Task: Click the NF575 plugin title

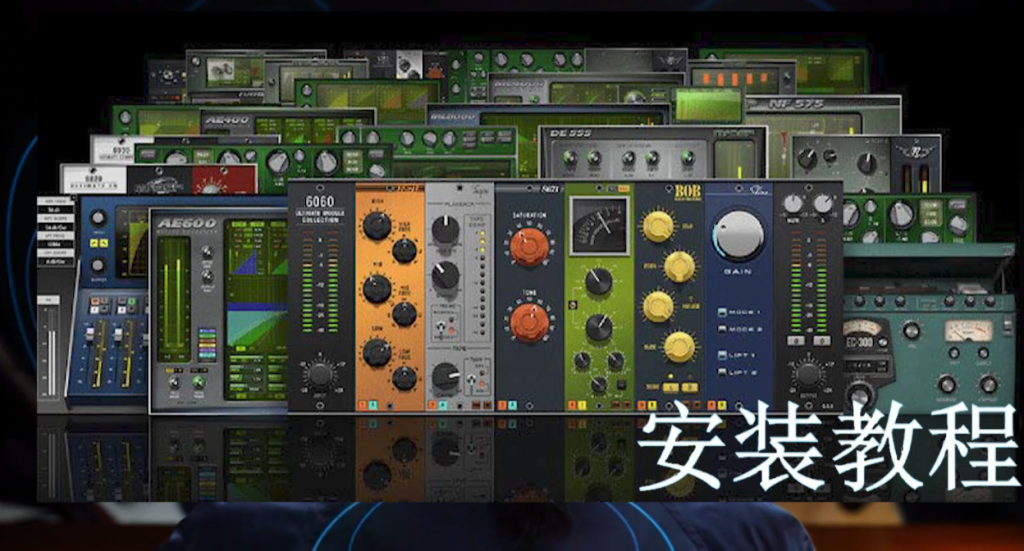Action: (796, 104)
